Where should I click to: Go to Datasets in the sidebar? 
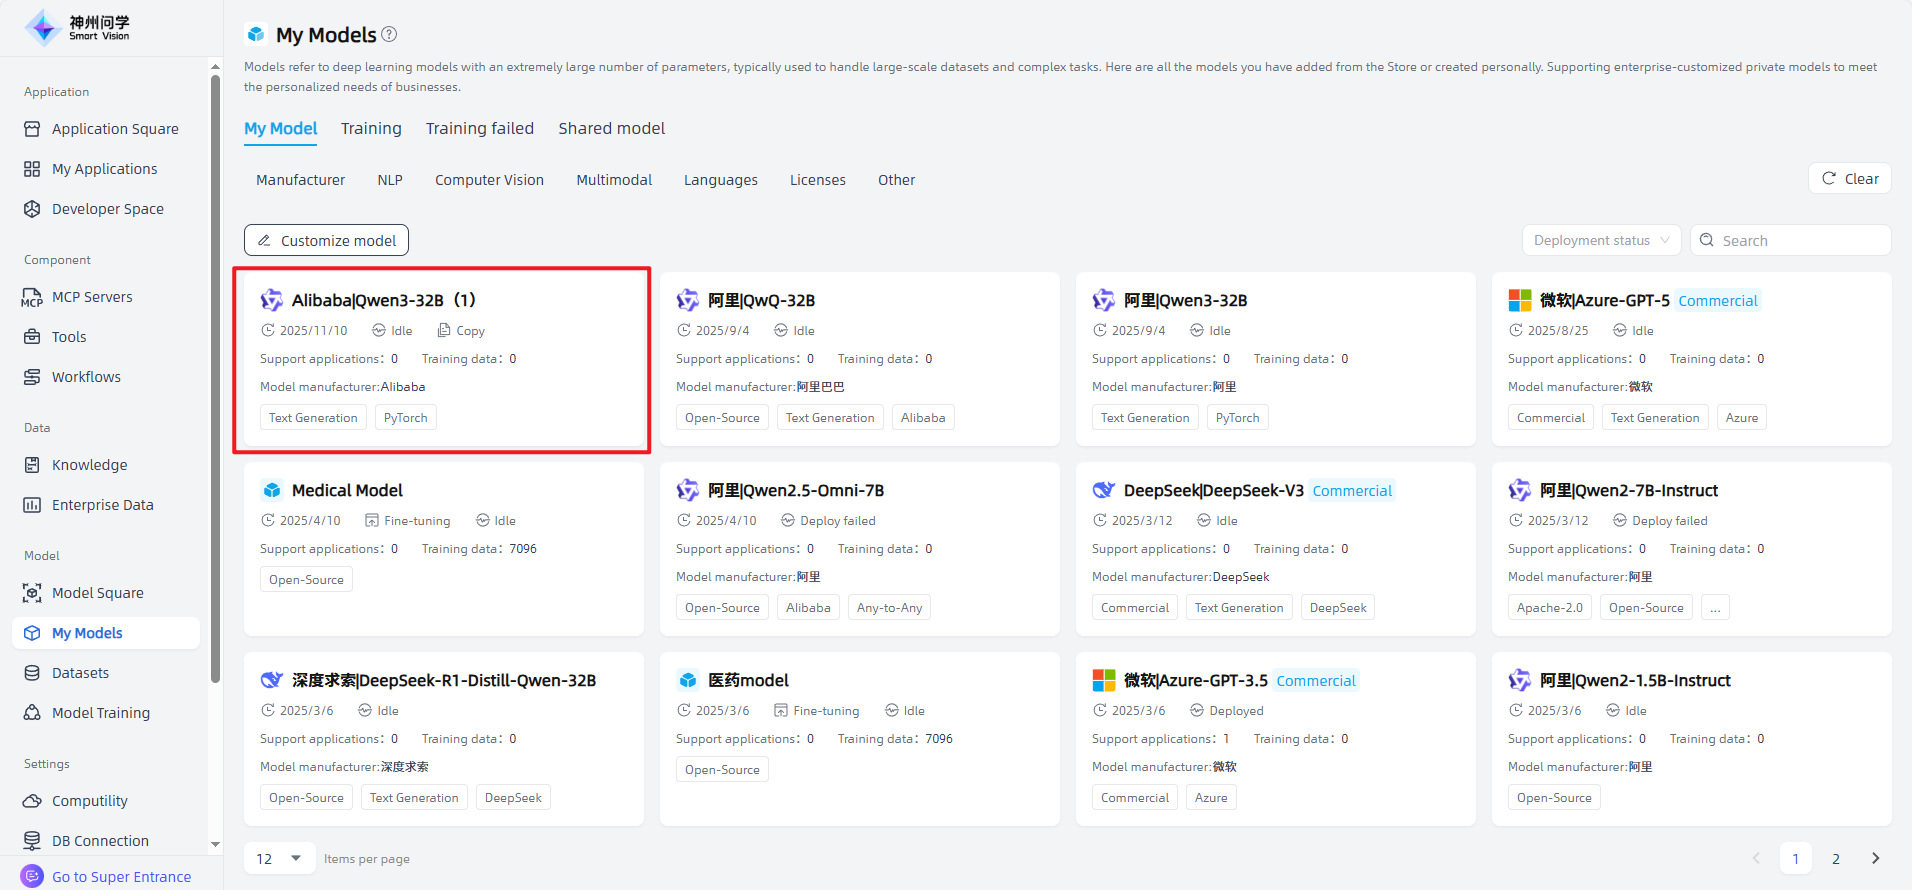(80, 673)
